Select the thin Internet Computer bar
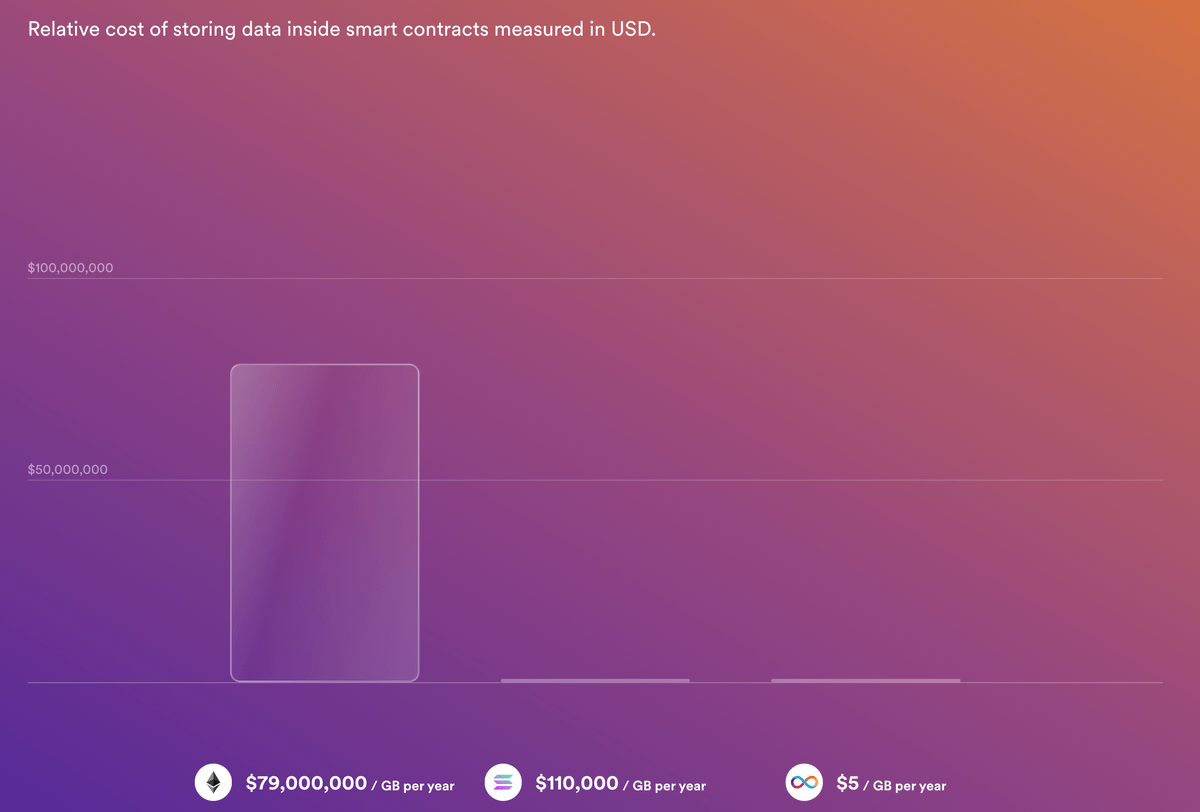Image resolution: width=1200 pixels, height=812 pixels. coord(865,680)
